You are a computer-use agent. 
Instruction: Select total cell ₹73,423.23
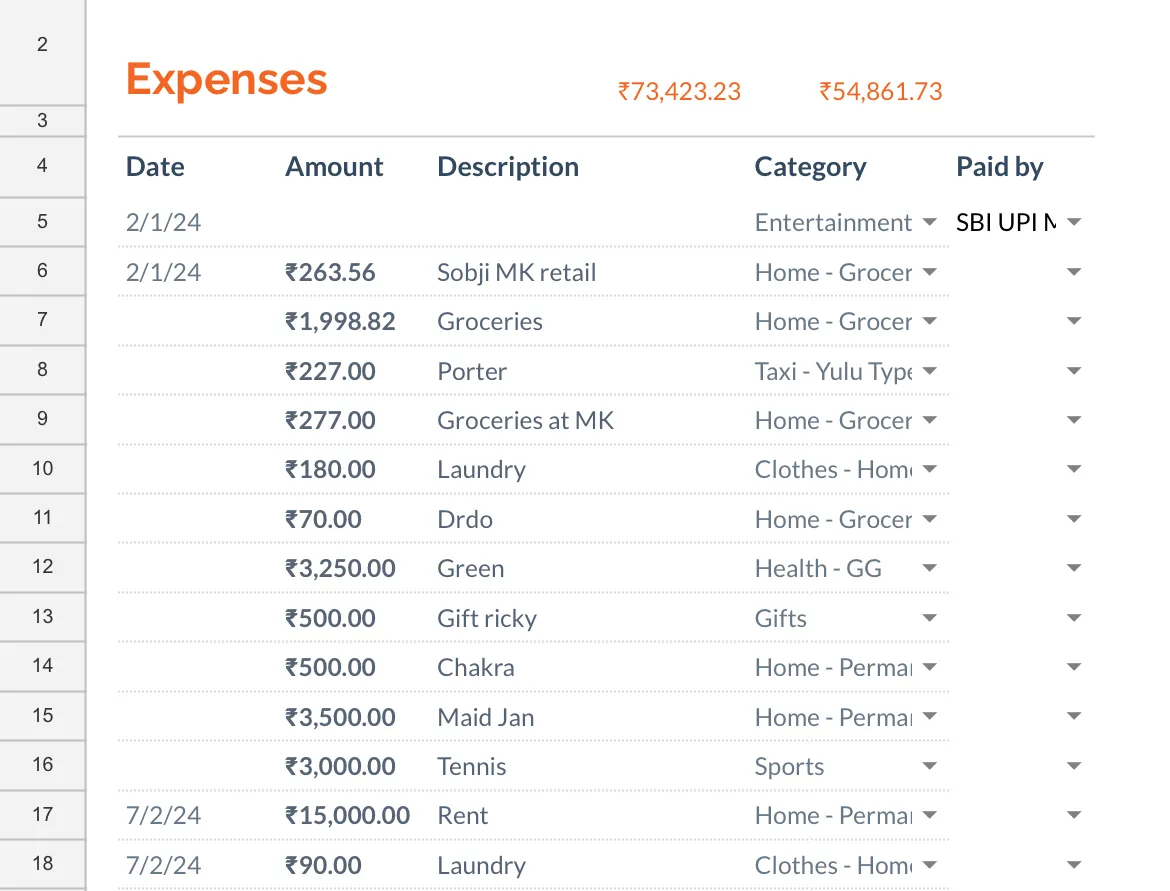(679, 92)
